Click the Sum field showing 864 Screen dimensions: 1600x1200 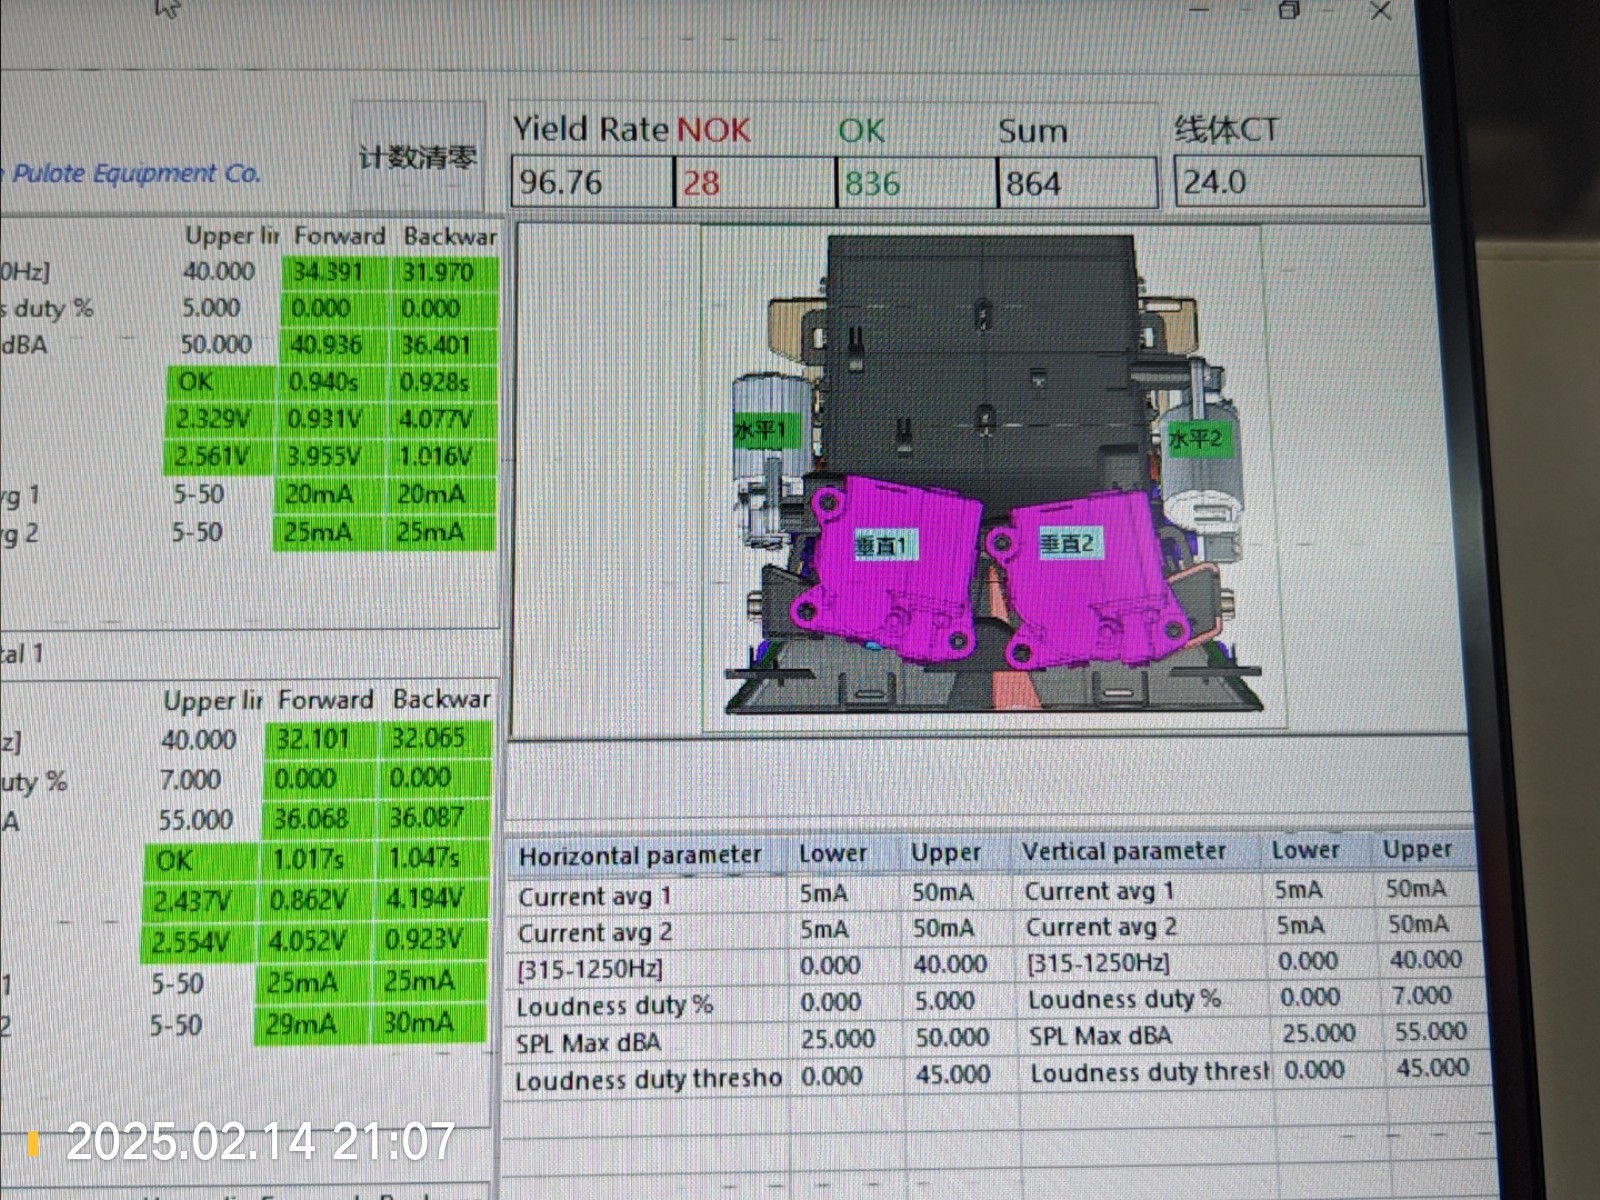[x=1076, y=183]
